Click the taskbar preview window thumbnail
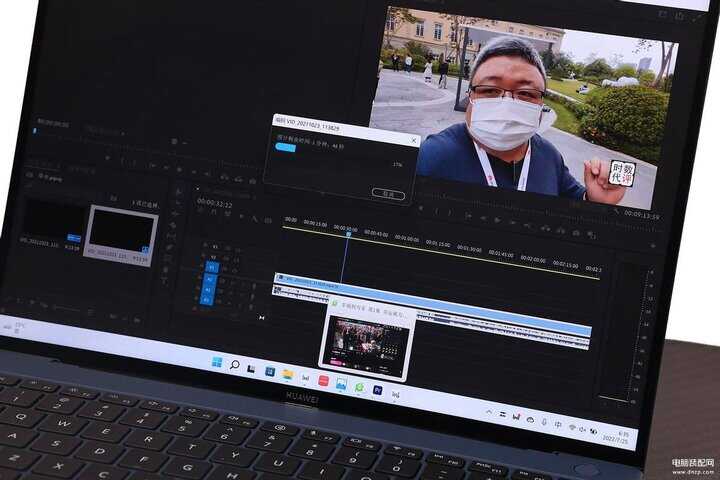720x480 pixels. click(368, 346)
